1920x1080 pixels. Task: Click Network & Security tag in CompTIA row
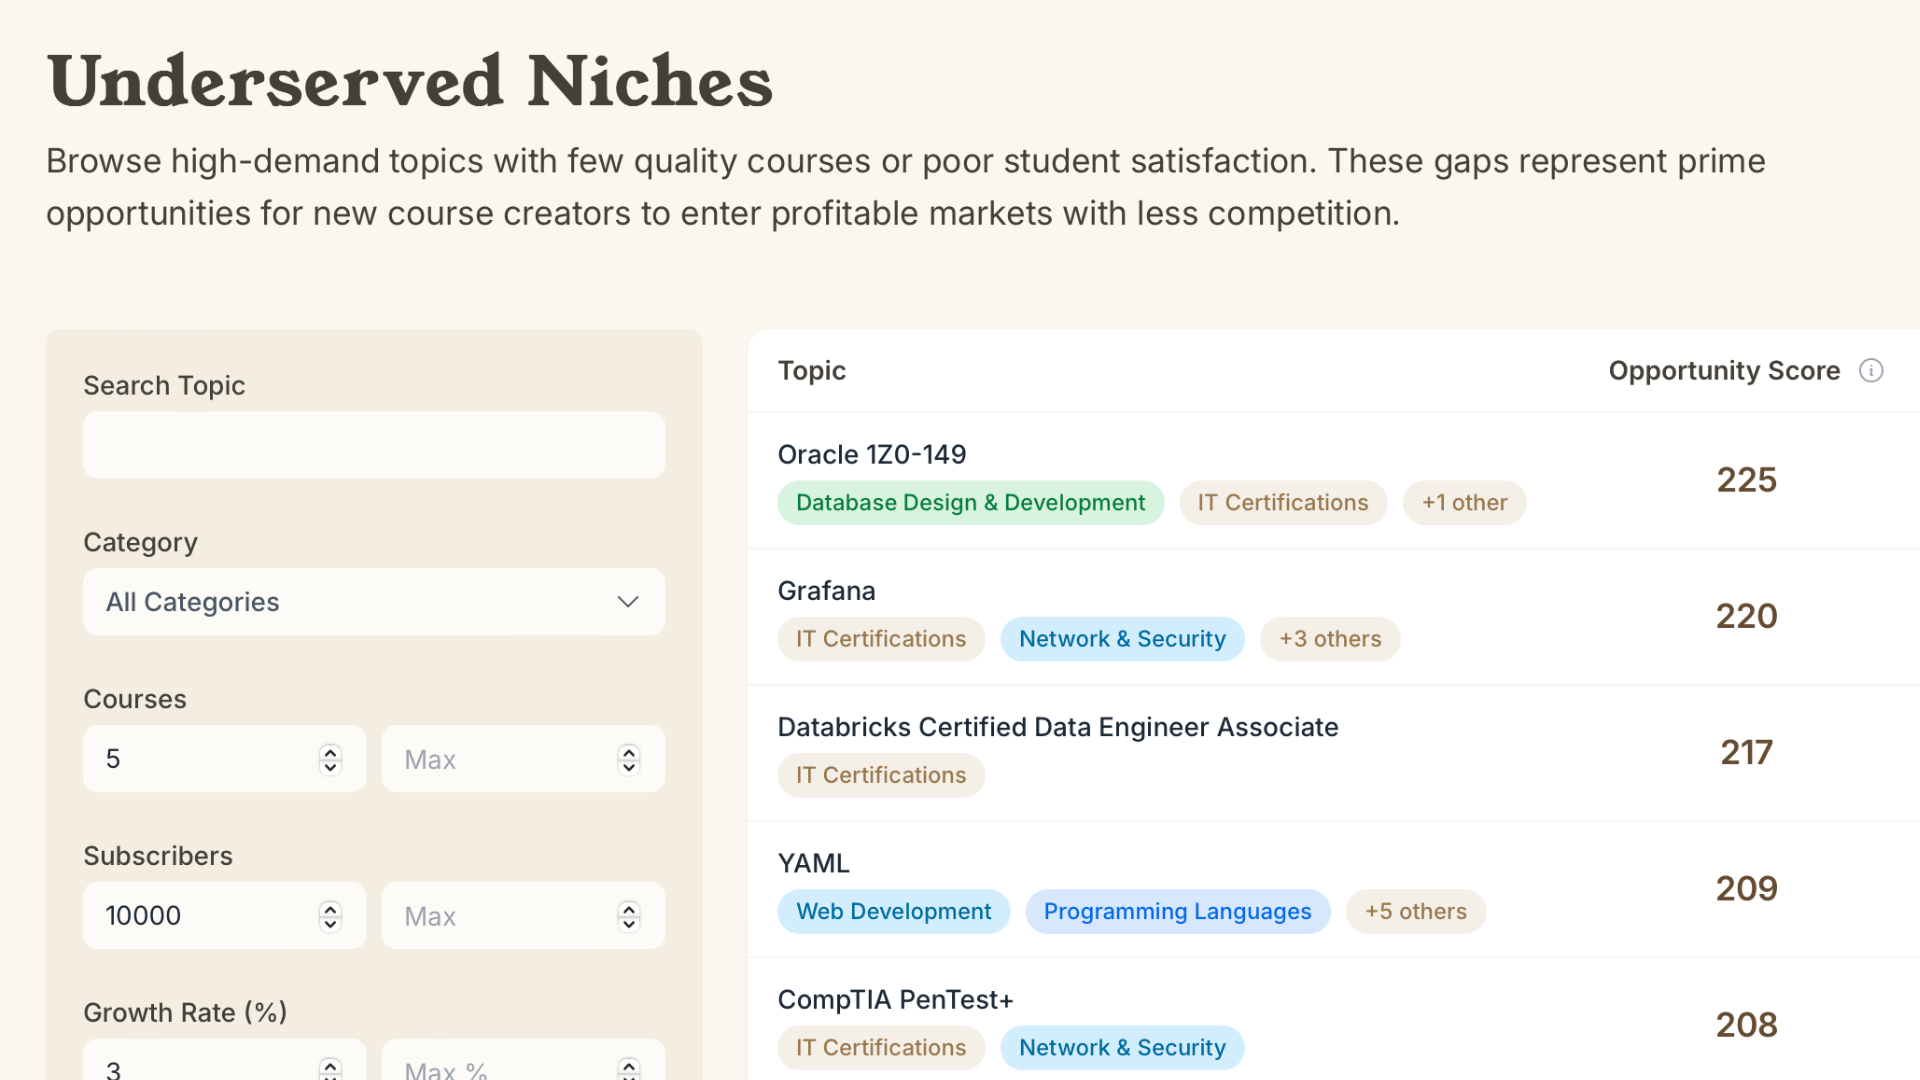point(1122,1048)
